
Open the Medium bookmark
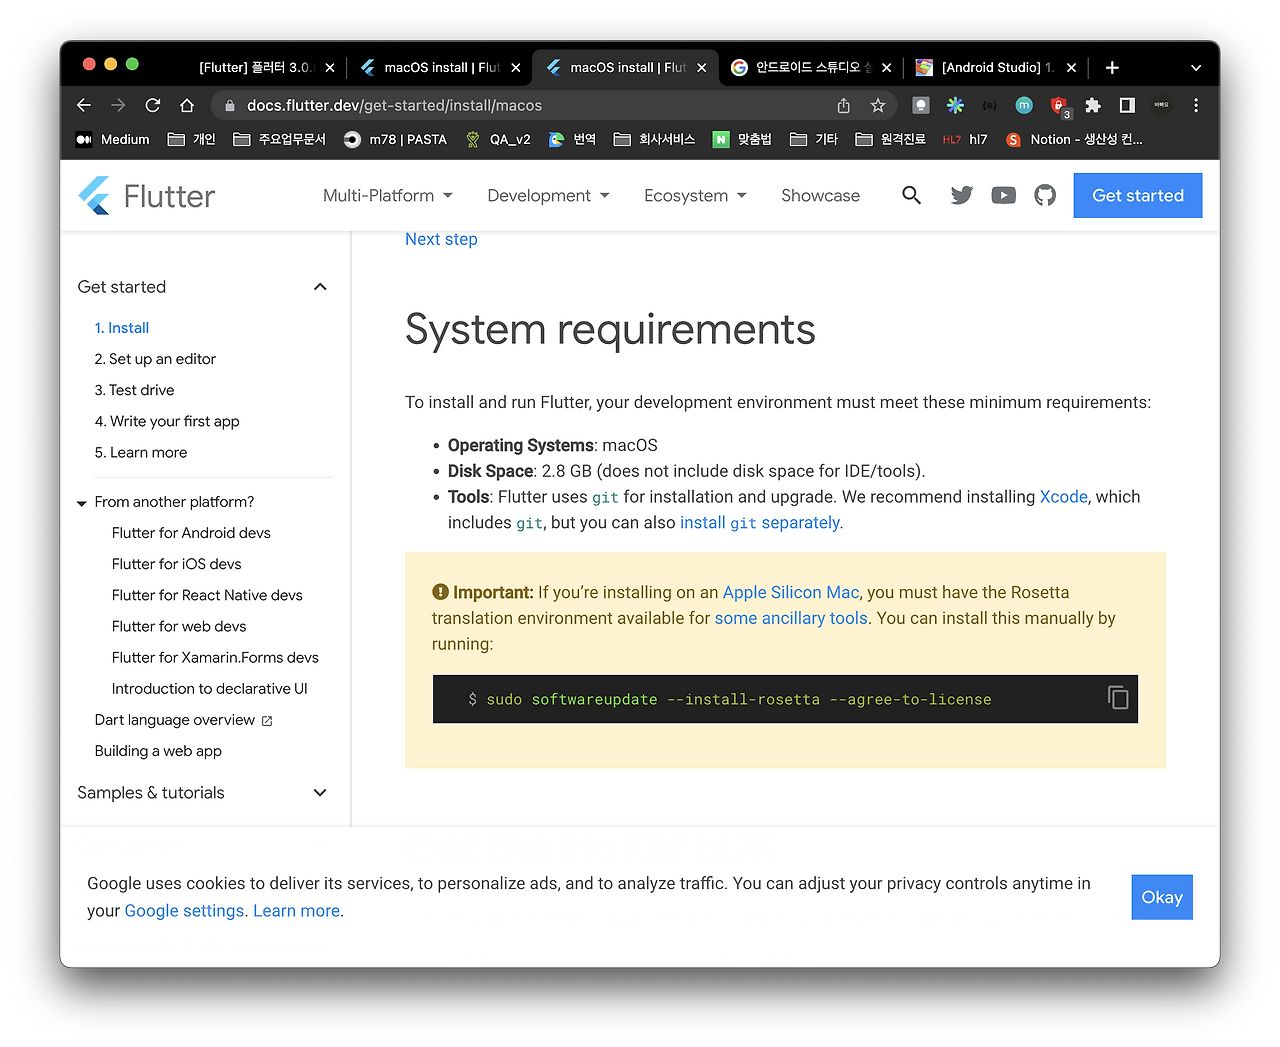pos(113,139)
